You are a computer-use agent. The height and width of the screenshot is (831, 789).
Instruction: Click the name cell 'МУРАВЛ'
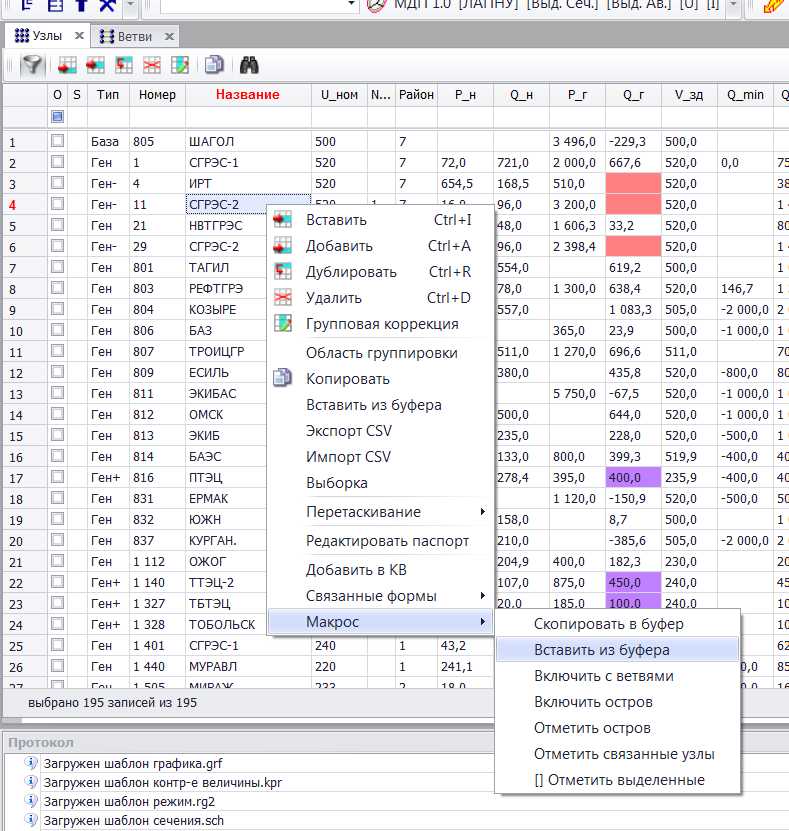click(247, 666)
